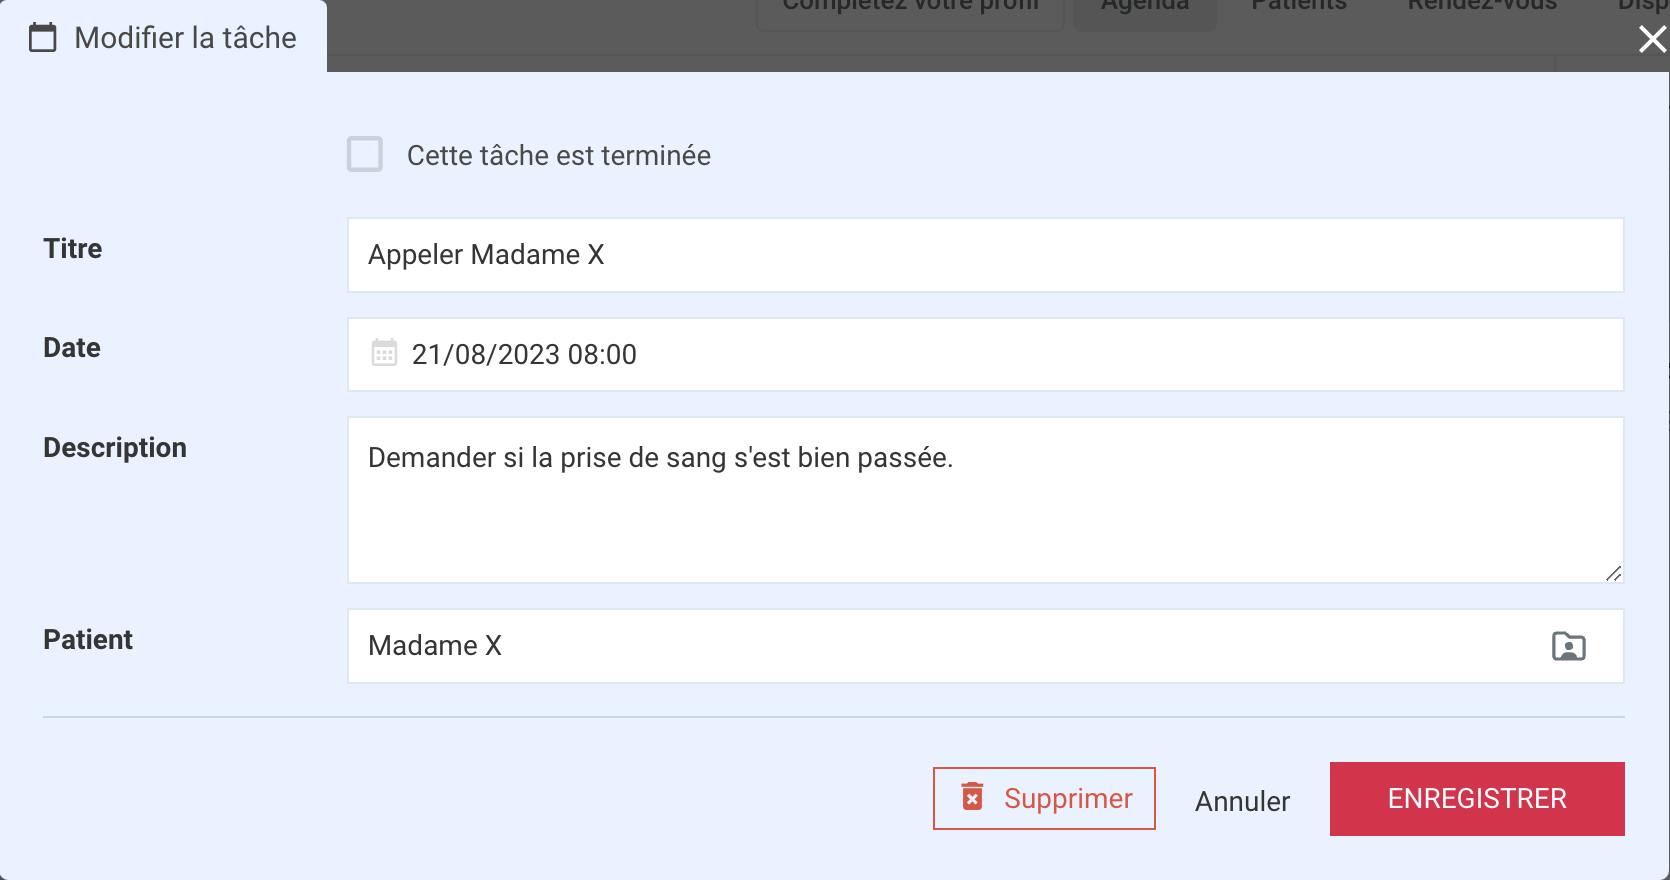Click the calendar icon beside Modifier la tâche
Screen dimensions: 1670x880
point(42,38)
